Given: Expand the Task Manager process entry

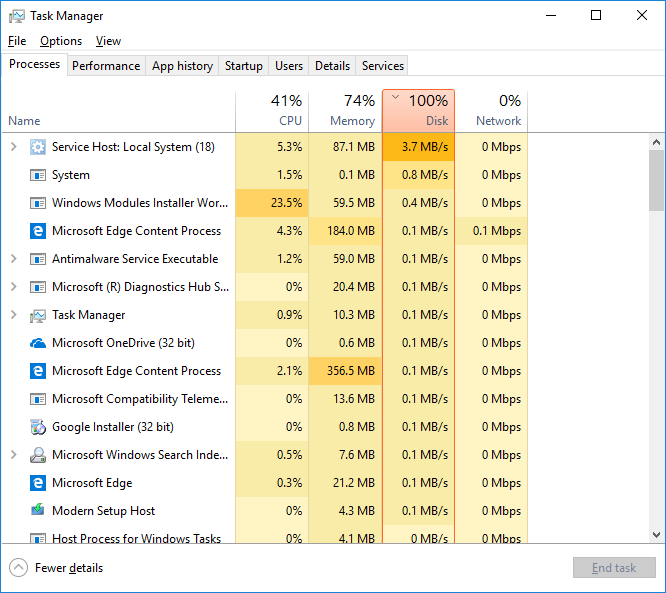Looking at the screenshot, I should (x=14, y=315).
